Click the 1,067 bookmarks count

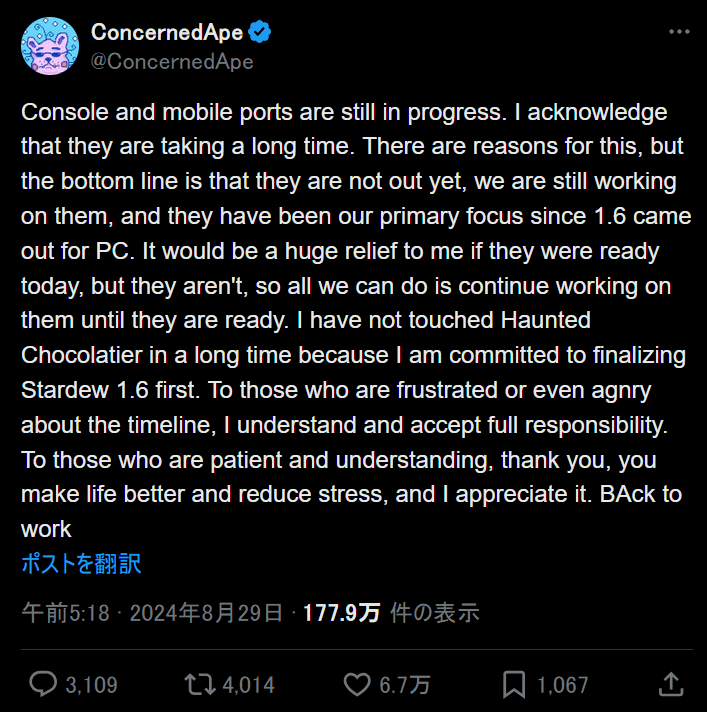pos(562,685)
